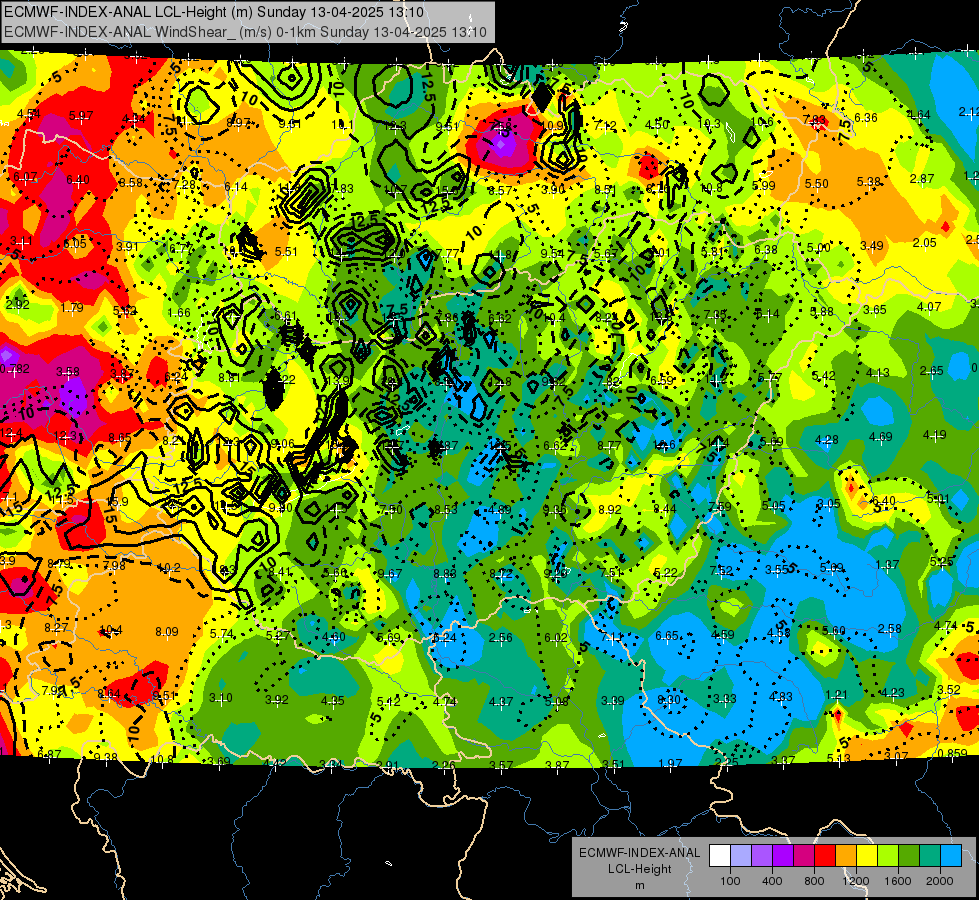Image resolution: width=979 pixels, height=900 pixels.
Task: Click the wind shear value 8.09
Action: pos(167,631)
